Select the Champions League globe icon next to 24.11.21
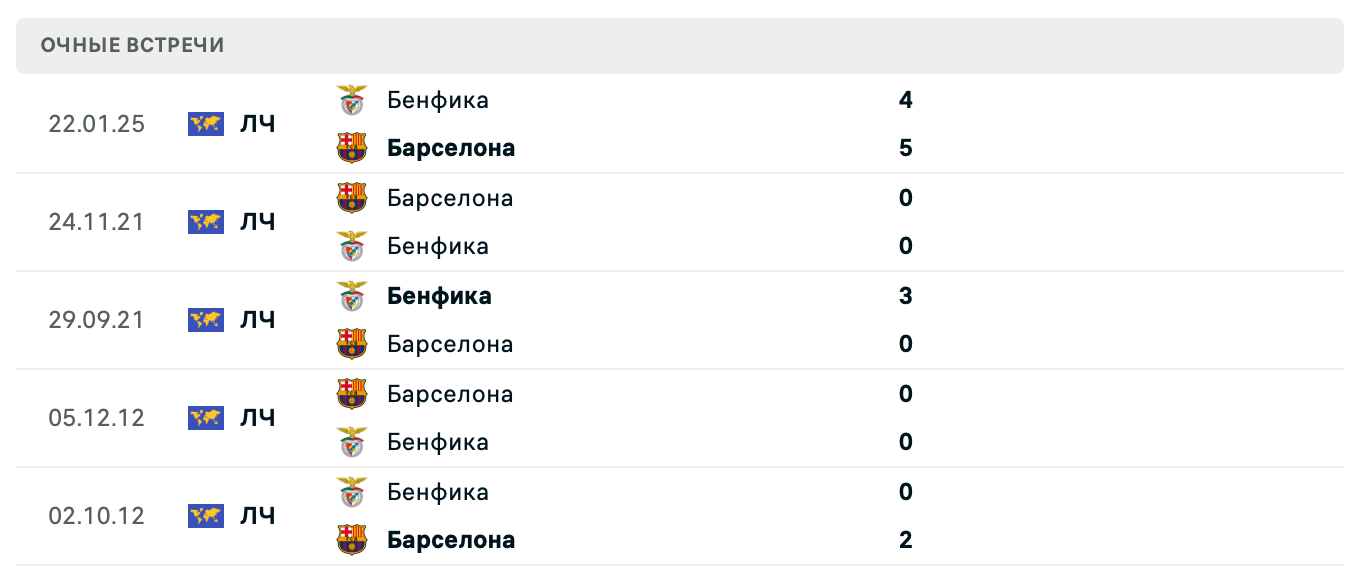 pos(205,222)
